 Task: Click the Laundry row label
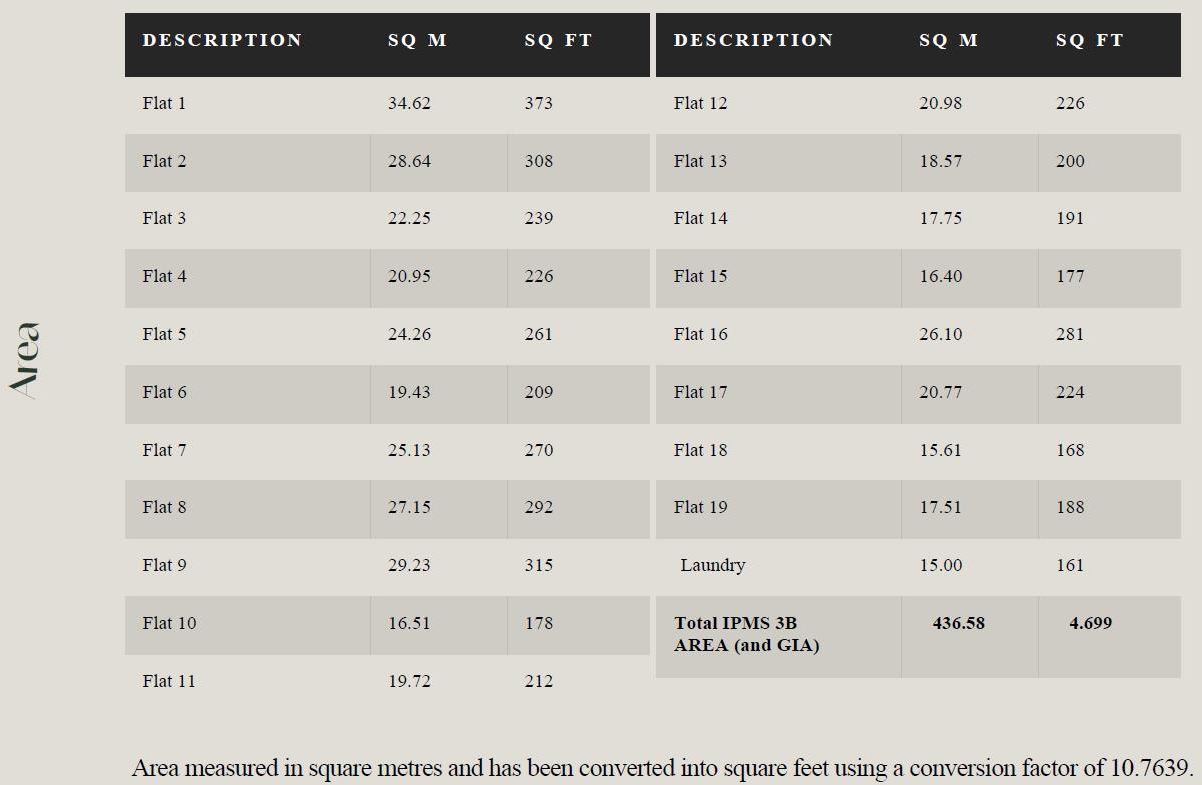[x=713, y=565]
